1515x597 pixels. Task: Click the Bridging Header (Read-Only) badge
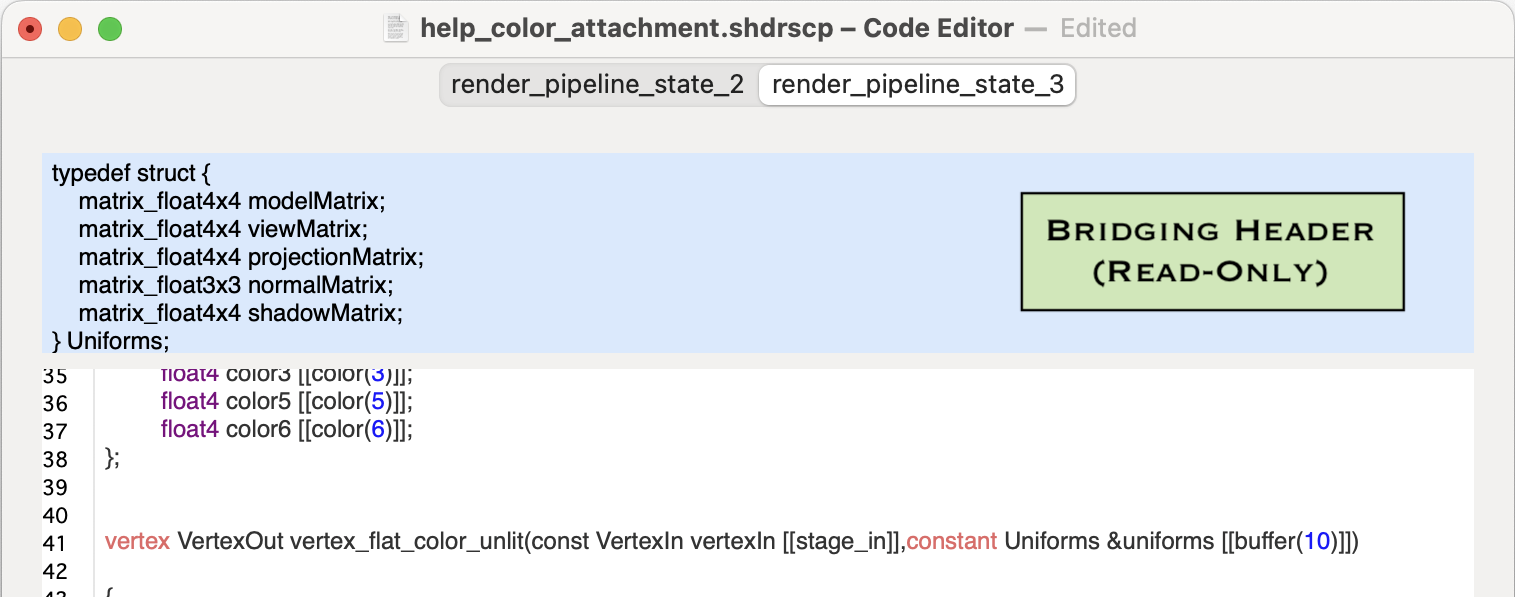[1212, 251]
